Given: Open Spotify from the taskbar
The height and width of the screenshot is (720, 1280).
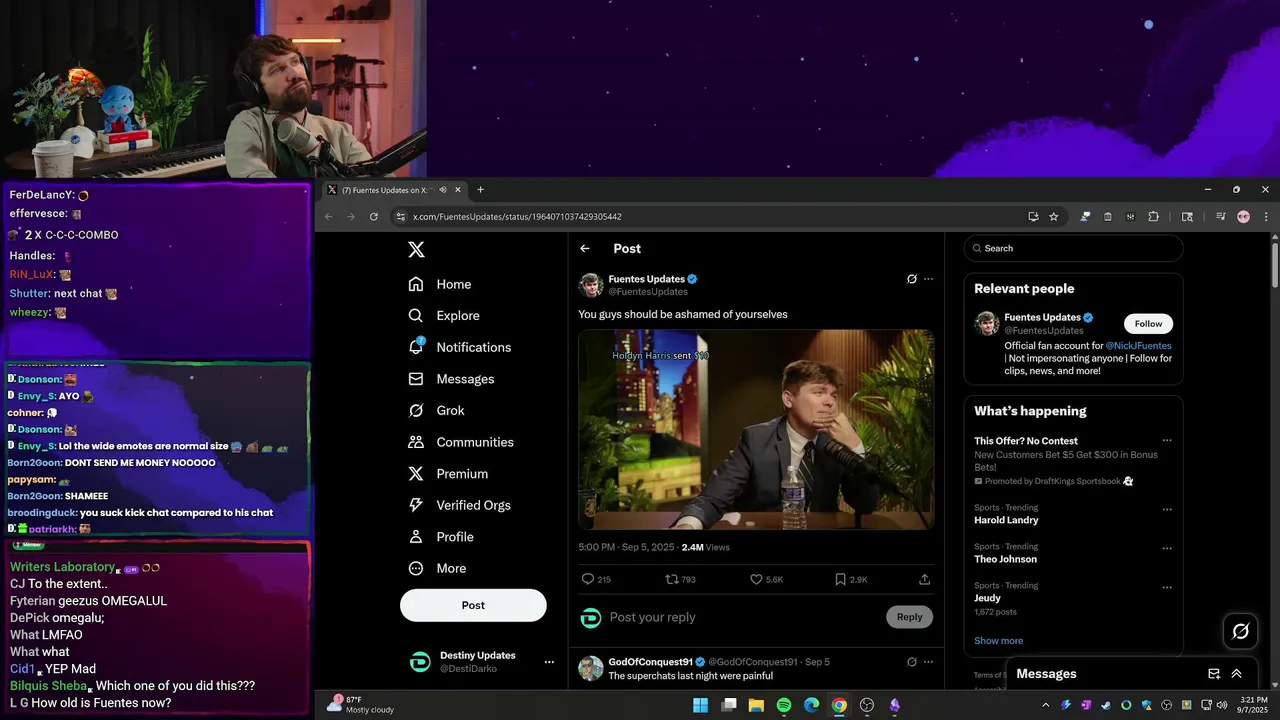Looking at the screenshot, I should pyautogui.click(x=784, y=705).
